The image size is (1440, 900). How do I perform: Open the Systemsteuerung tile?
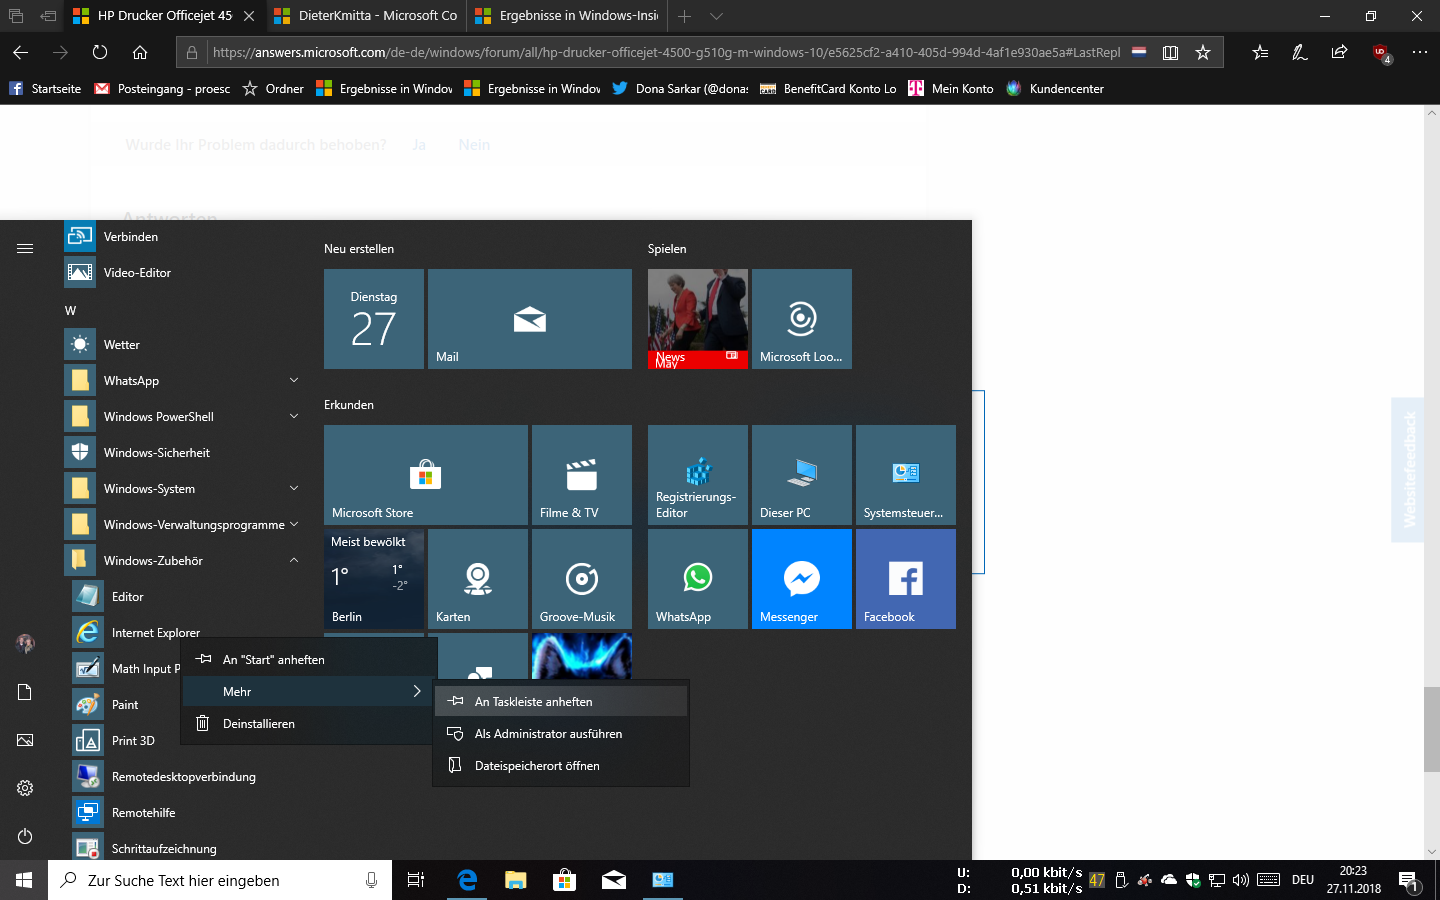coord(906,475)
